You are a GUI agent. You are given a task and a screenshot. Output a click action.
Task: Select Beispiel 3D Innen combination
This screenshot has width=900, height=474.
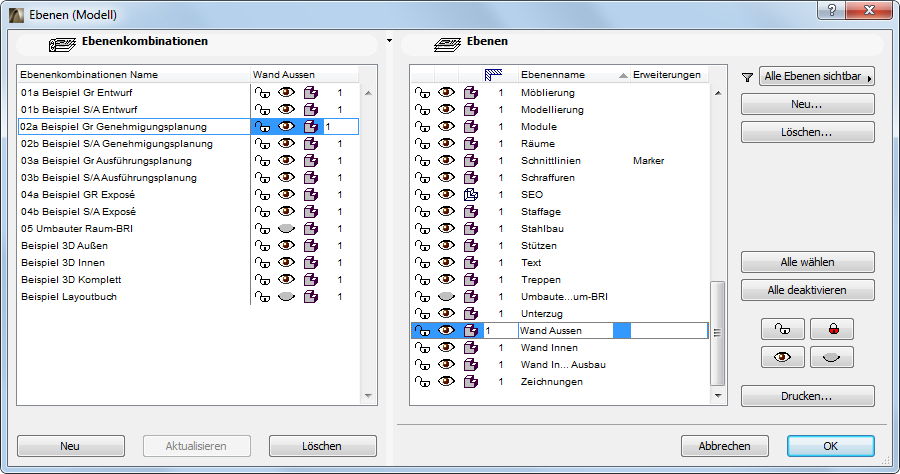[63, 263]
